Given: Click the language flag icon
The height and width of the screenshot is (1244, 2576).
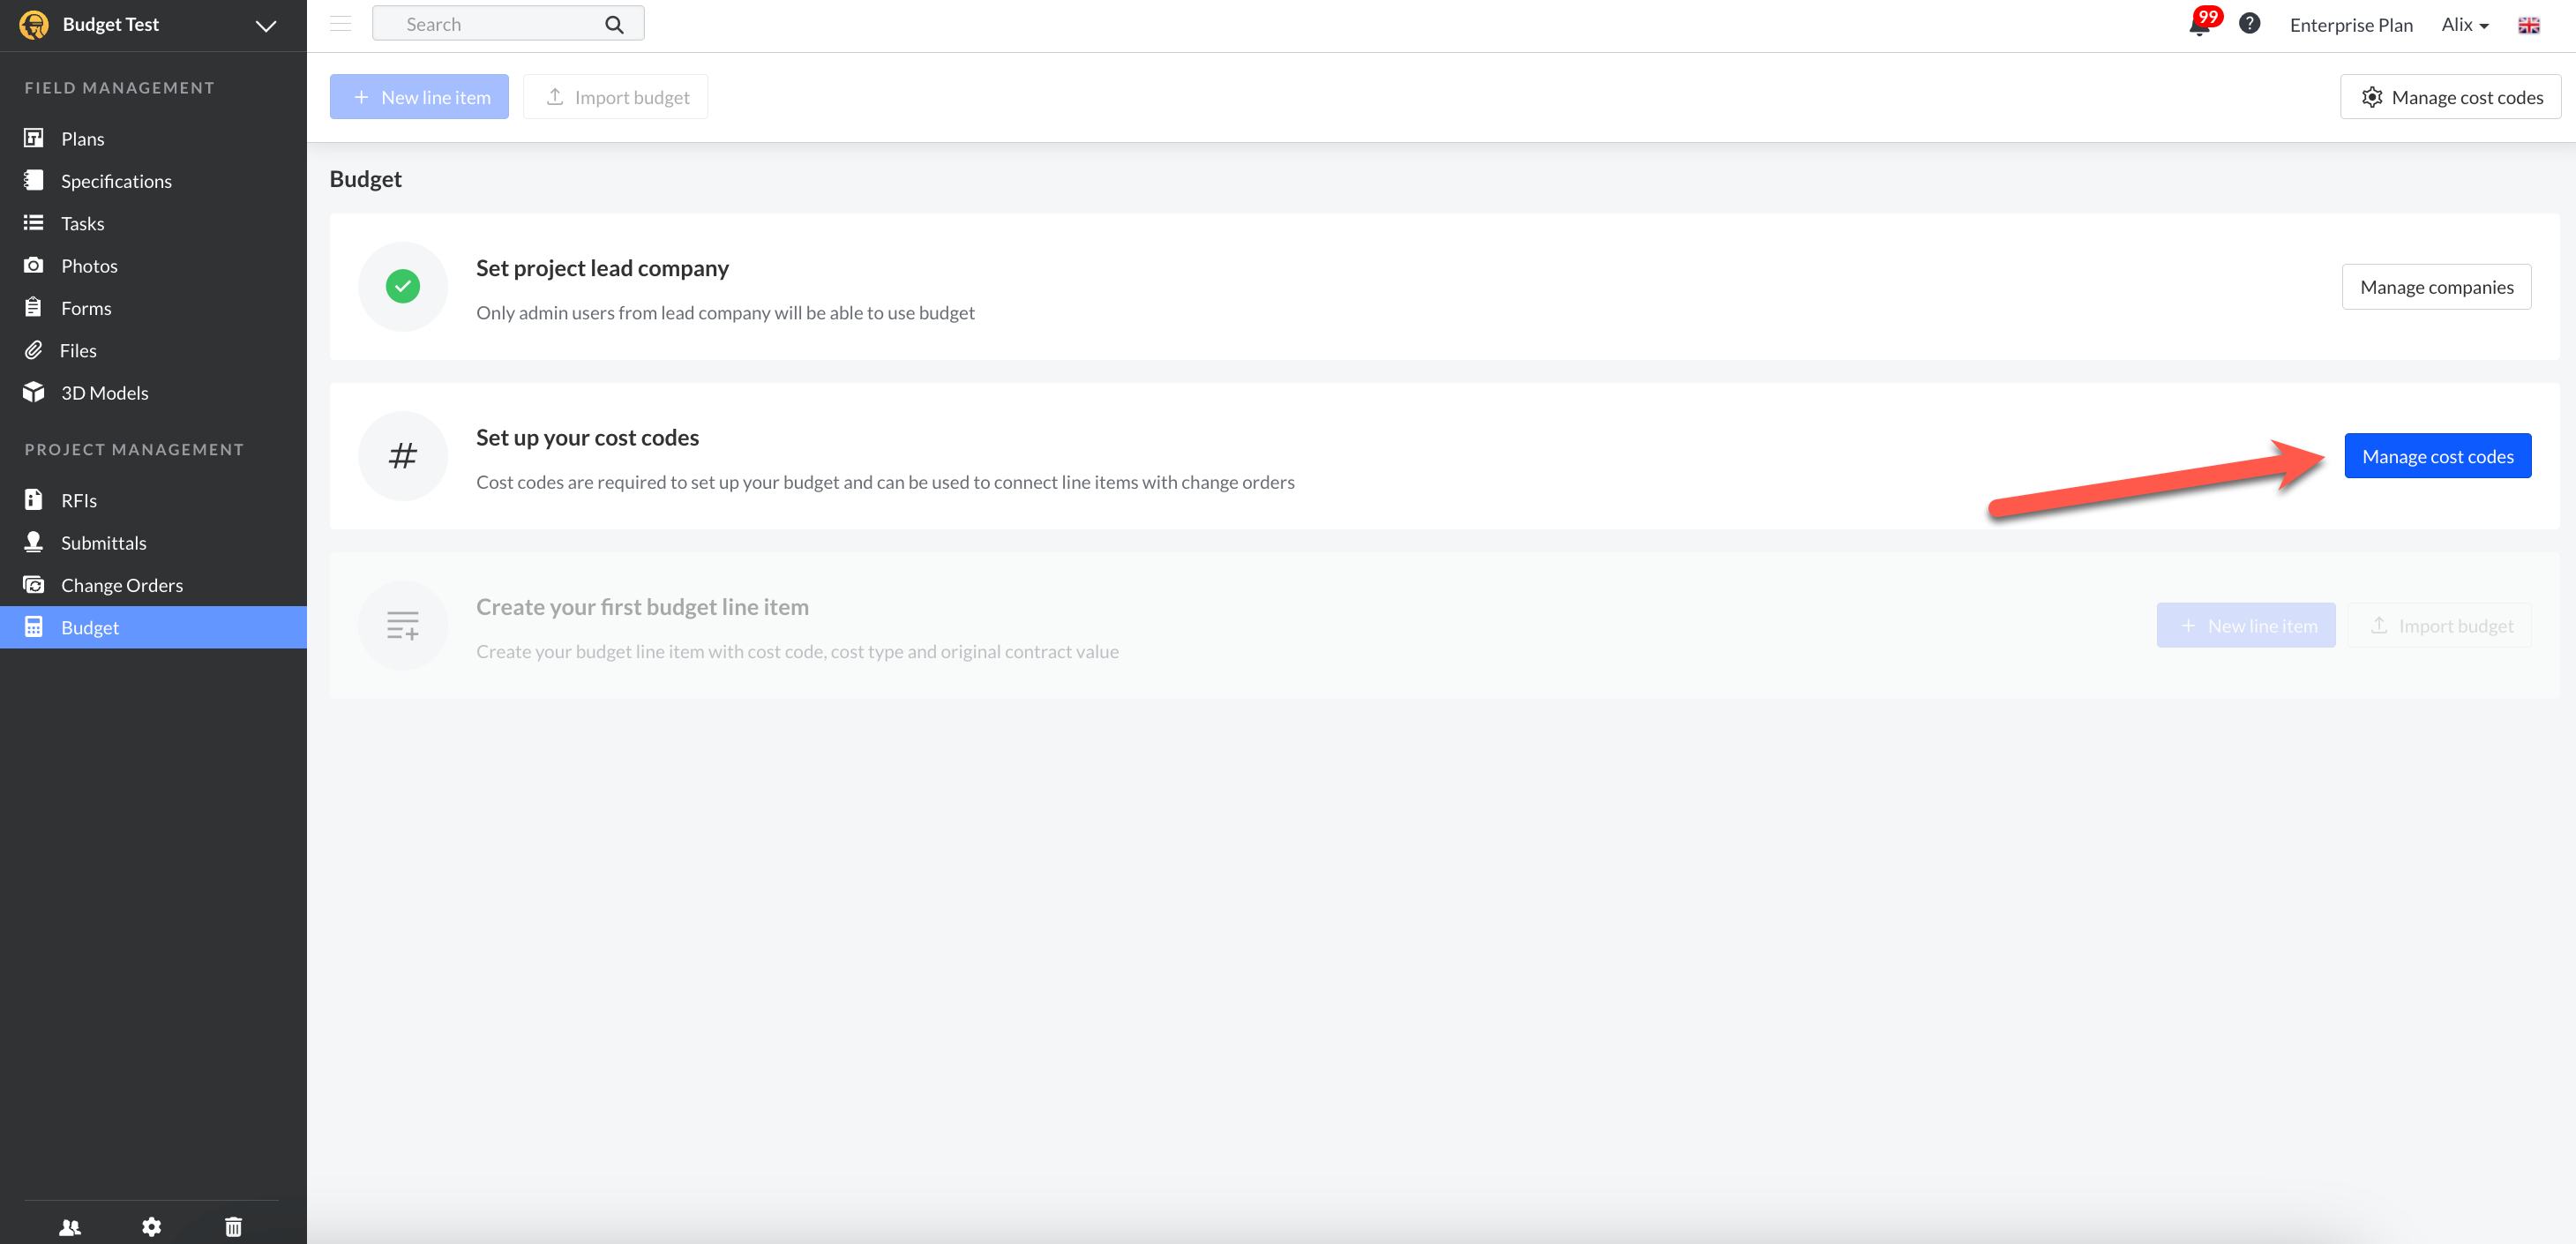Looking at the screenshot, I should click(x=2528, y=25).
